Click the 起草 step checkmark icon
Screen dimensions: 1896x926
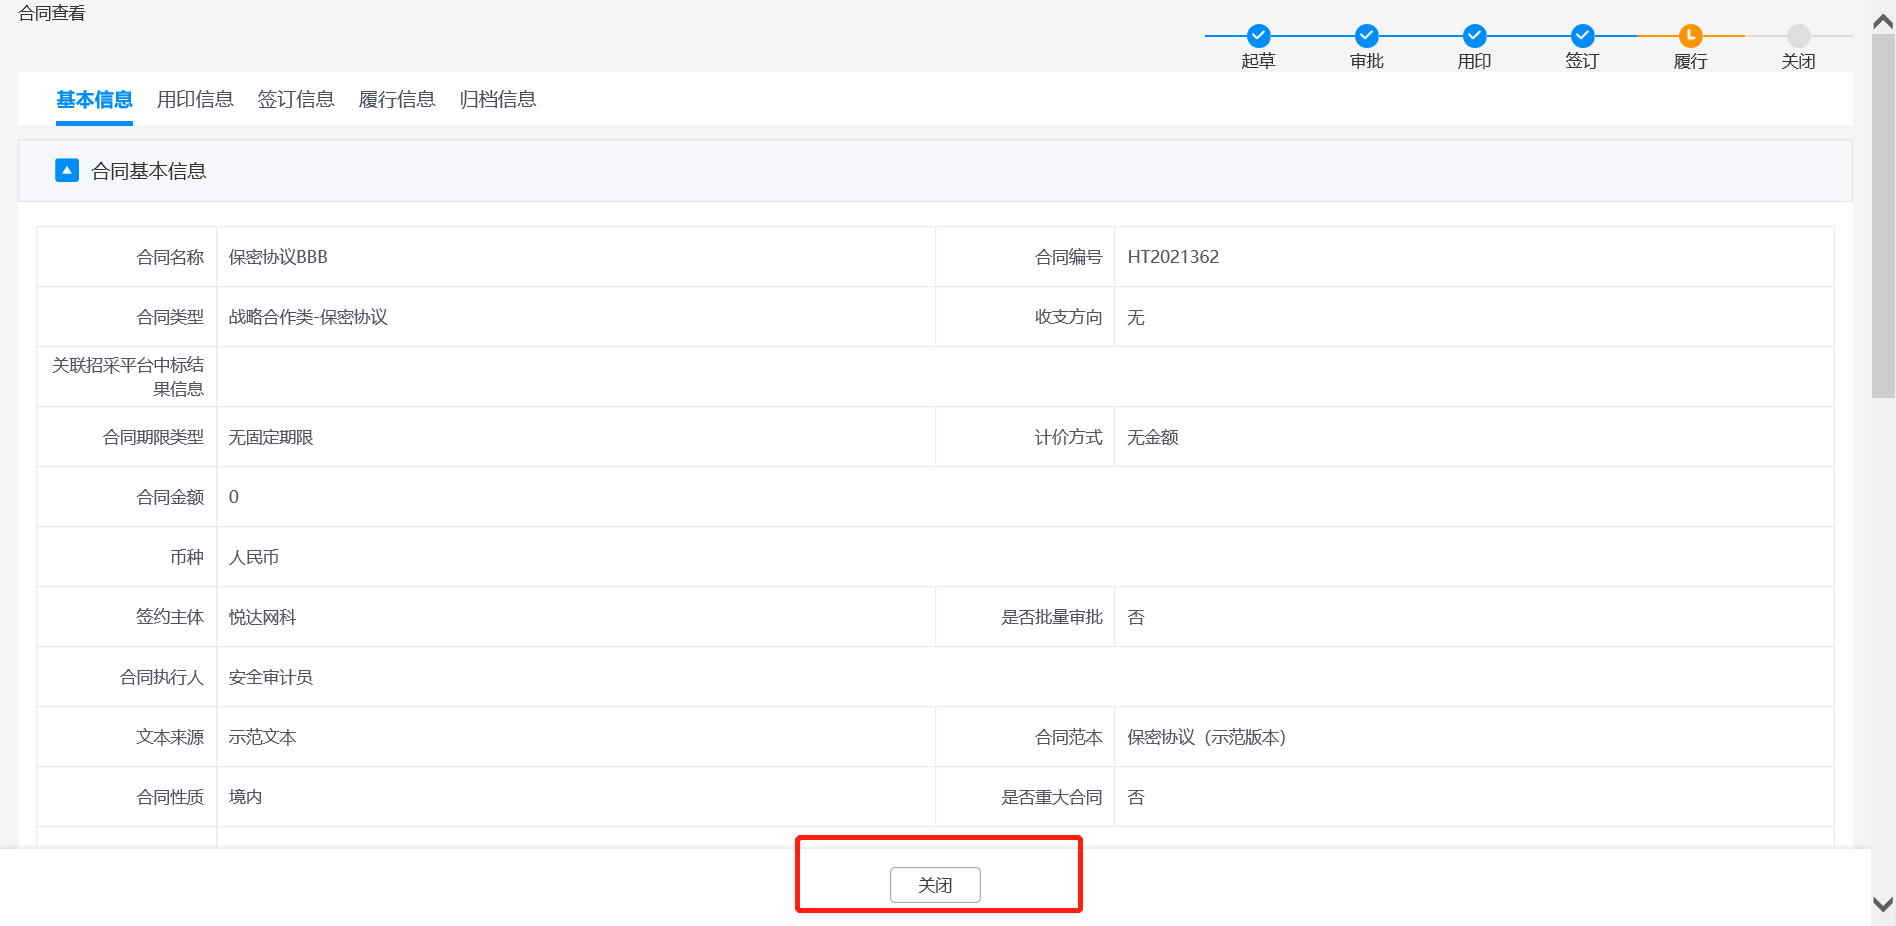coord(1258,36)
